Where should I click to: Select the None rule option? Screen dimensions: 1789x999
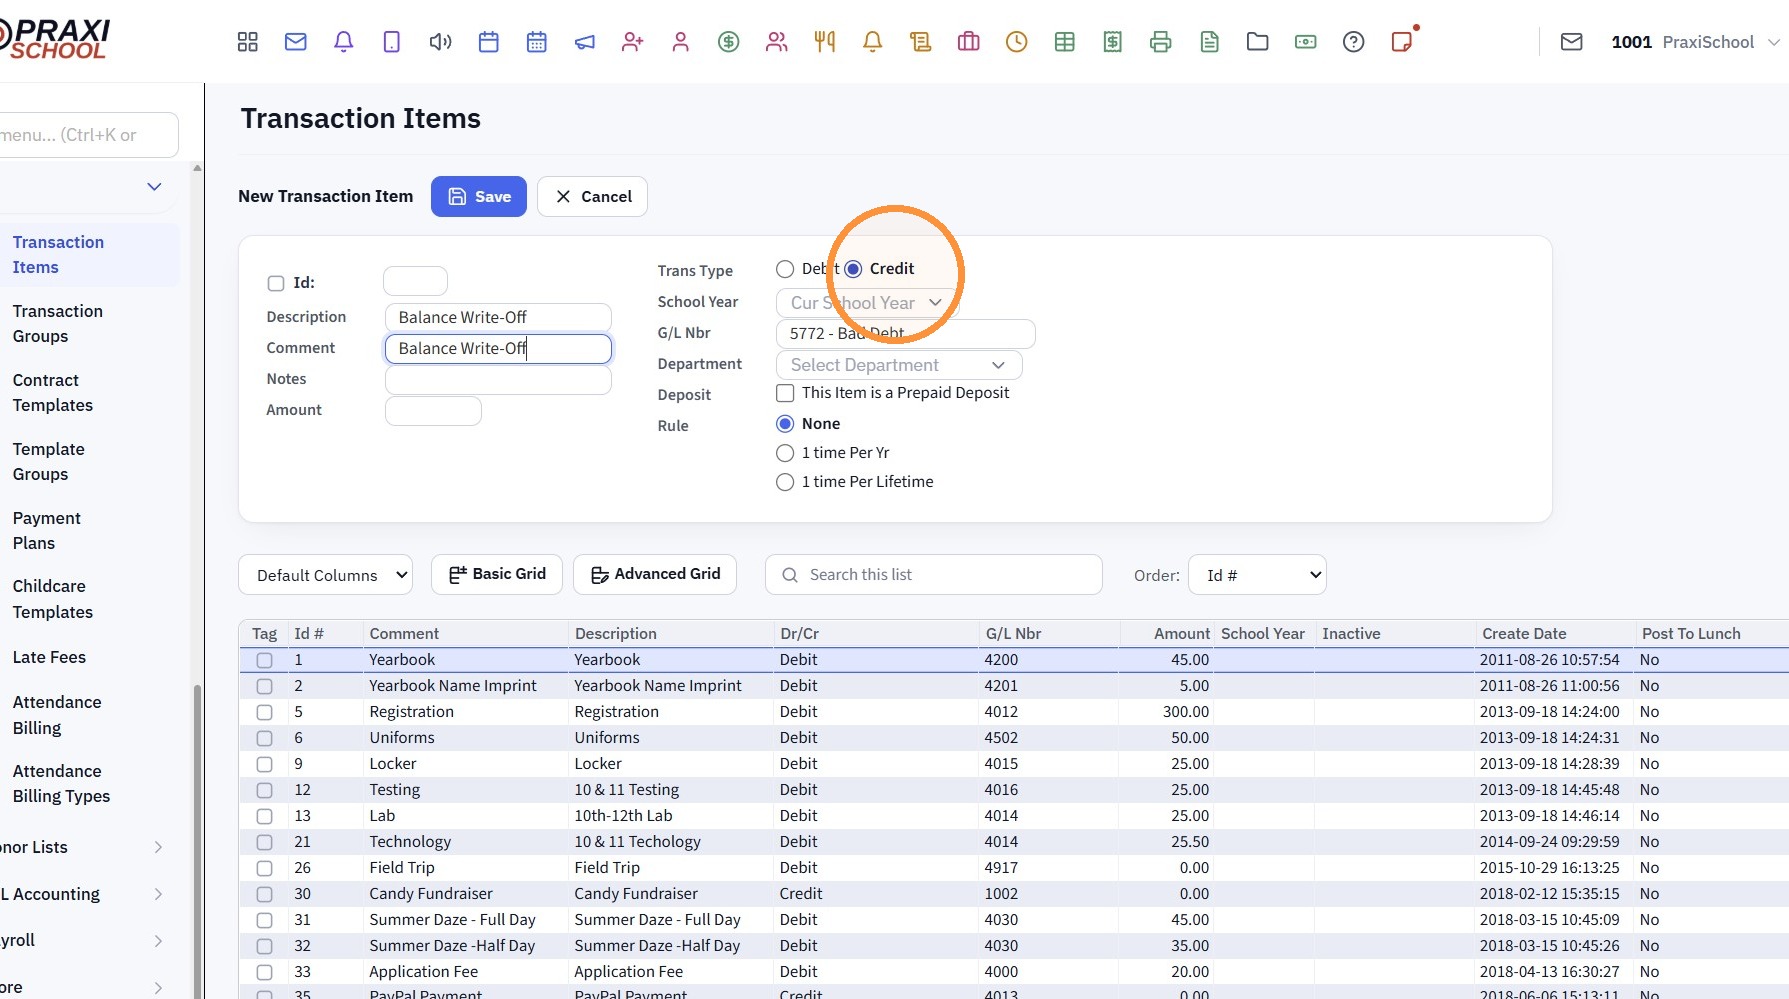tap(786, 424)
